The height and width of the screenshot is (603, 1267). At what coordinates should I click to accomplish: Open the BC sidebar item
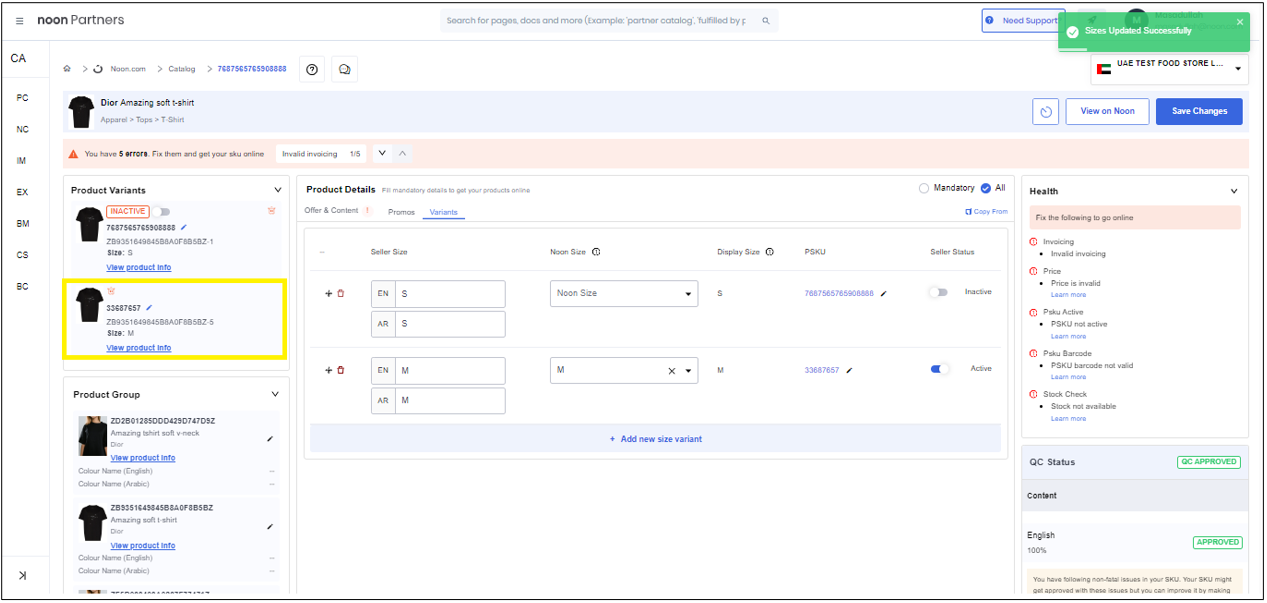[x=23, y=287]
